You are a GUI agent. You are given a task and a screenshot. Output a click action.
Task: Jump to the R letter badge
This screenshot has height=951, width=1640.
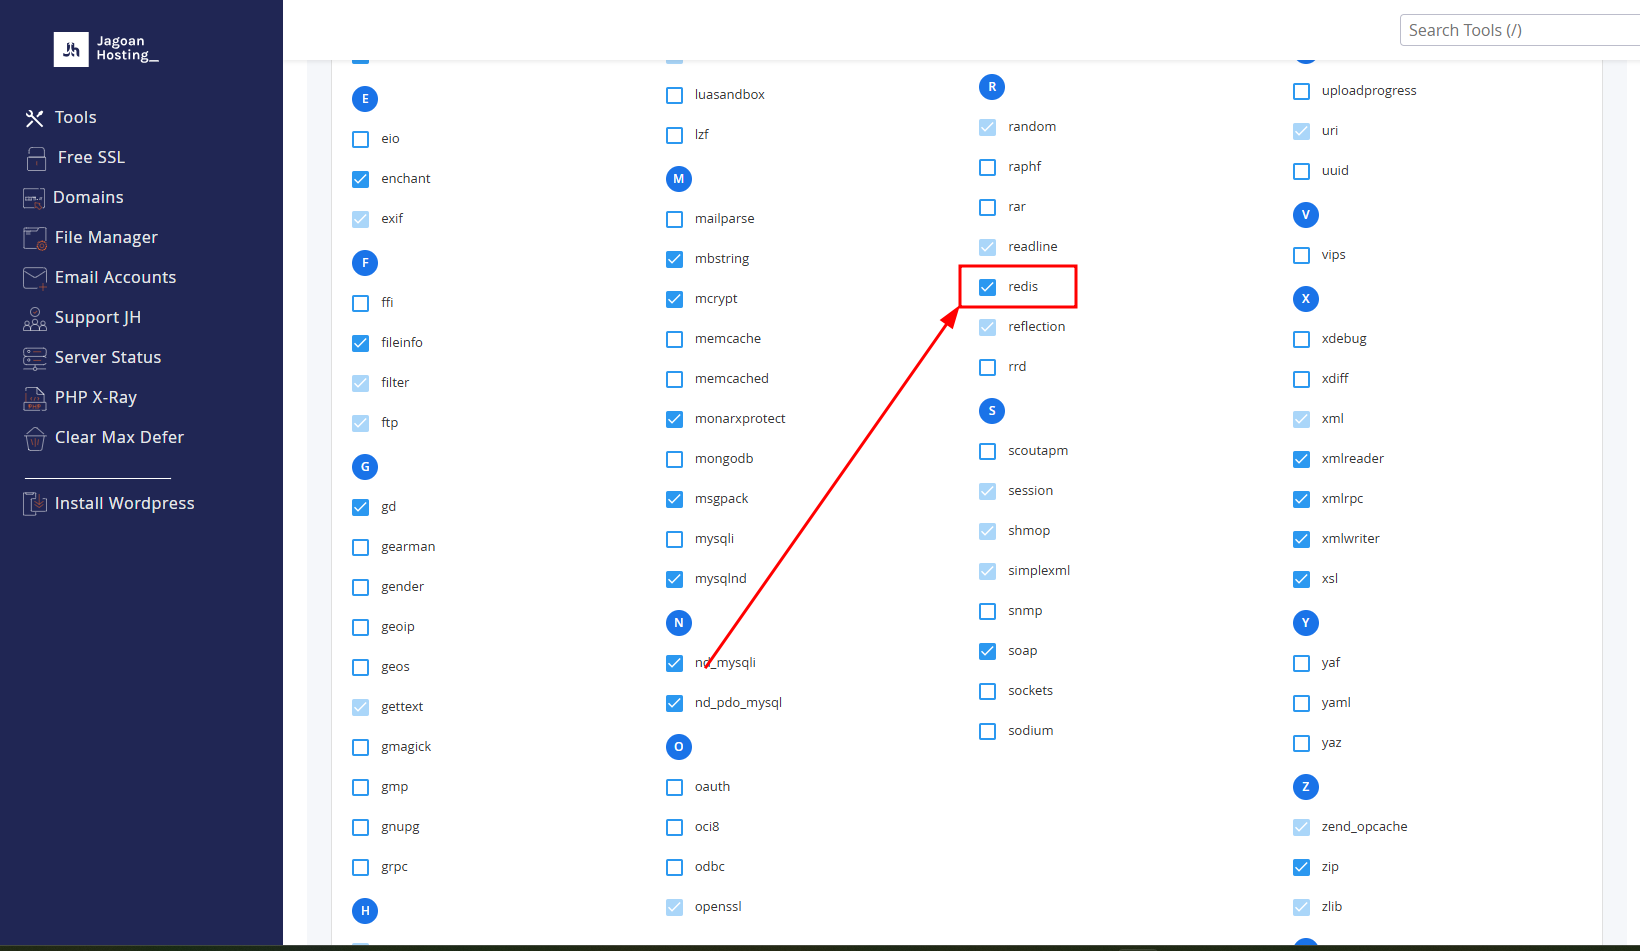point(992,87)
